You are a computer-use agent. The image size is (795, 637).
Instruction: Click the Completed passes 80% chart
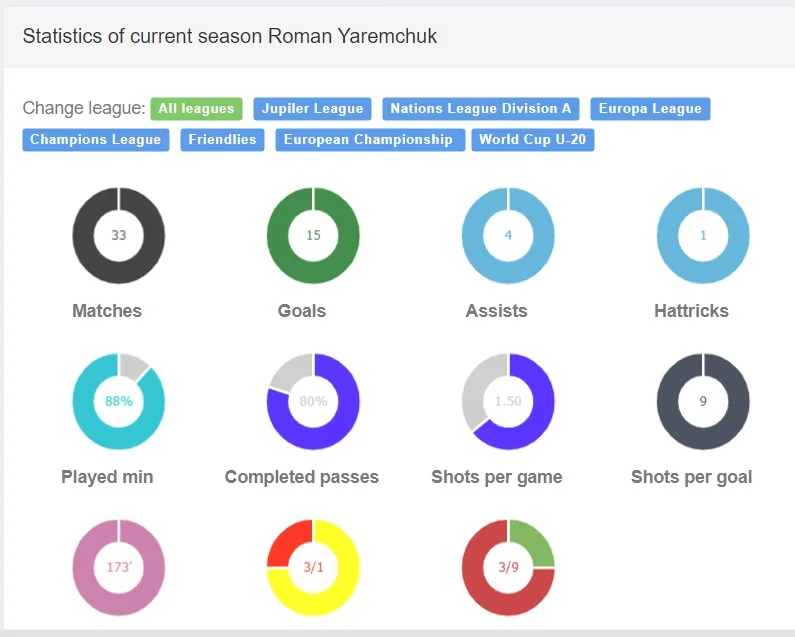tap(313, 402)
